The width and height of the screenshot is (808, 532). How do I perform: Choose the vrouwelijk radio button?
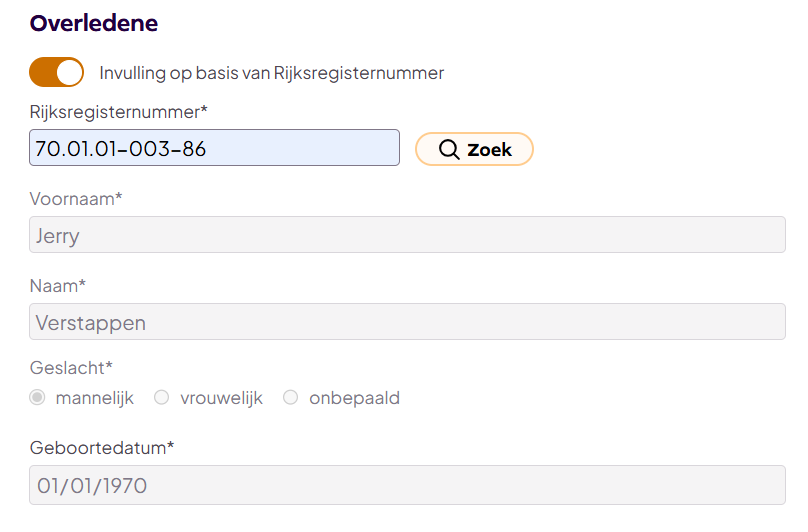(161, 398)
